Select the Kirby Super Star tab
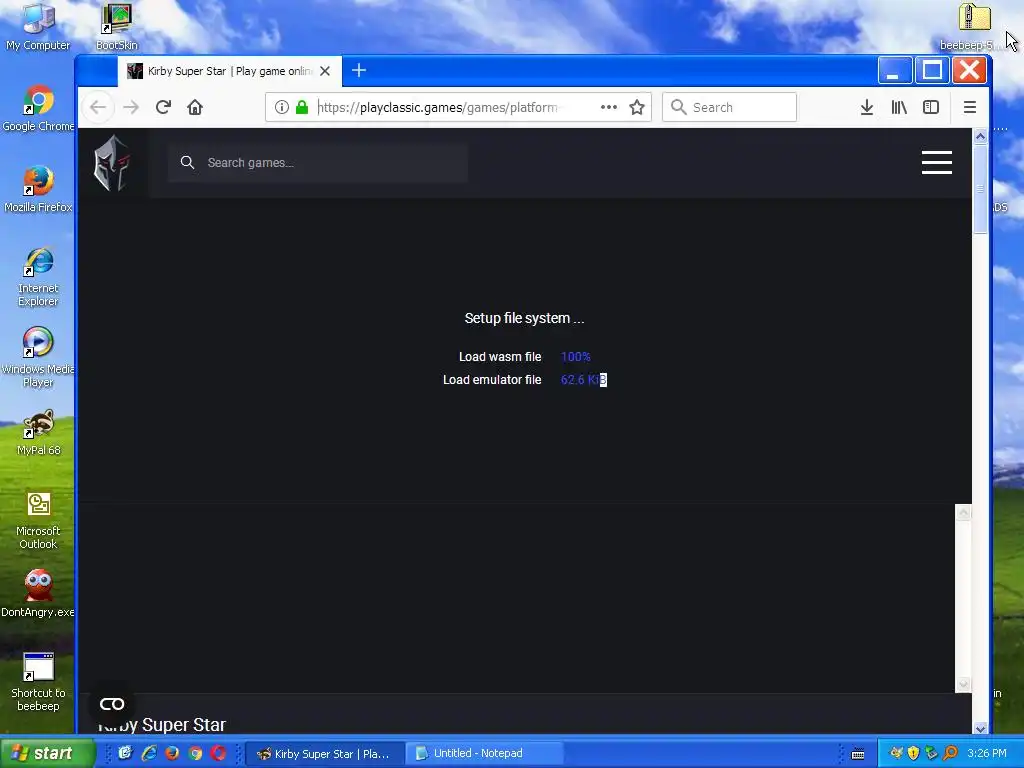1024x768 pixels. coord(230,71)
